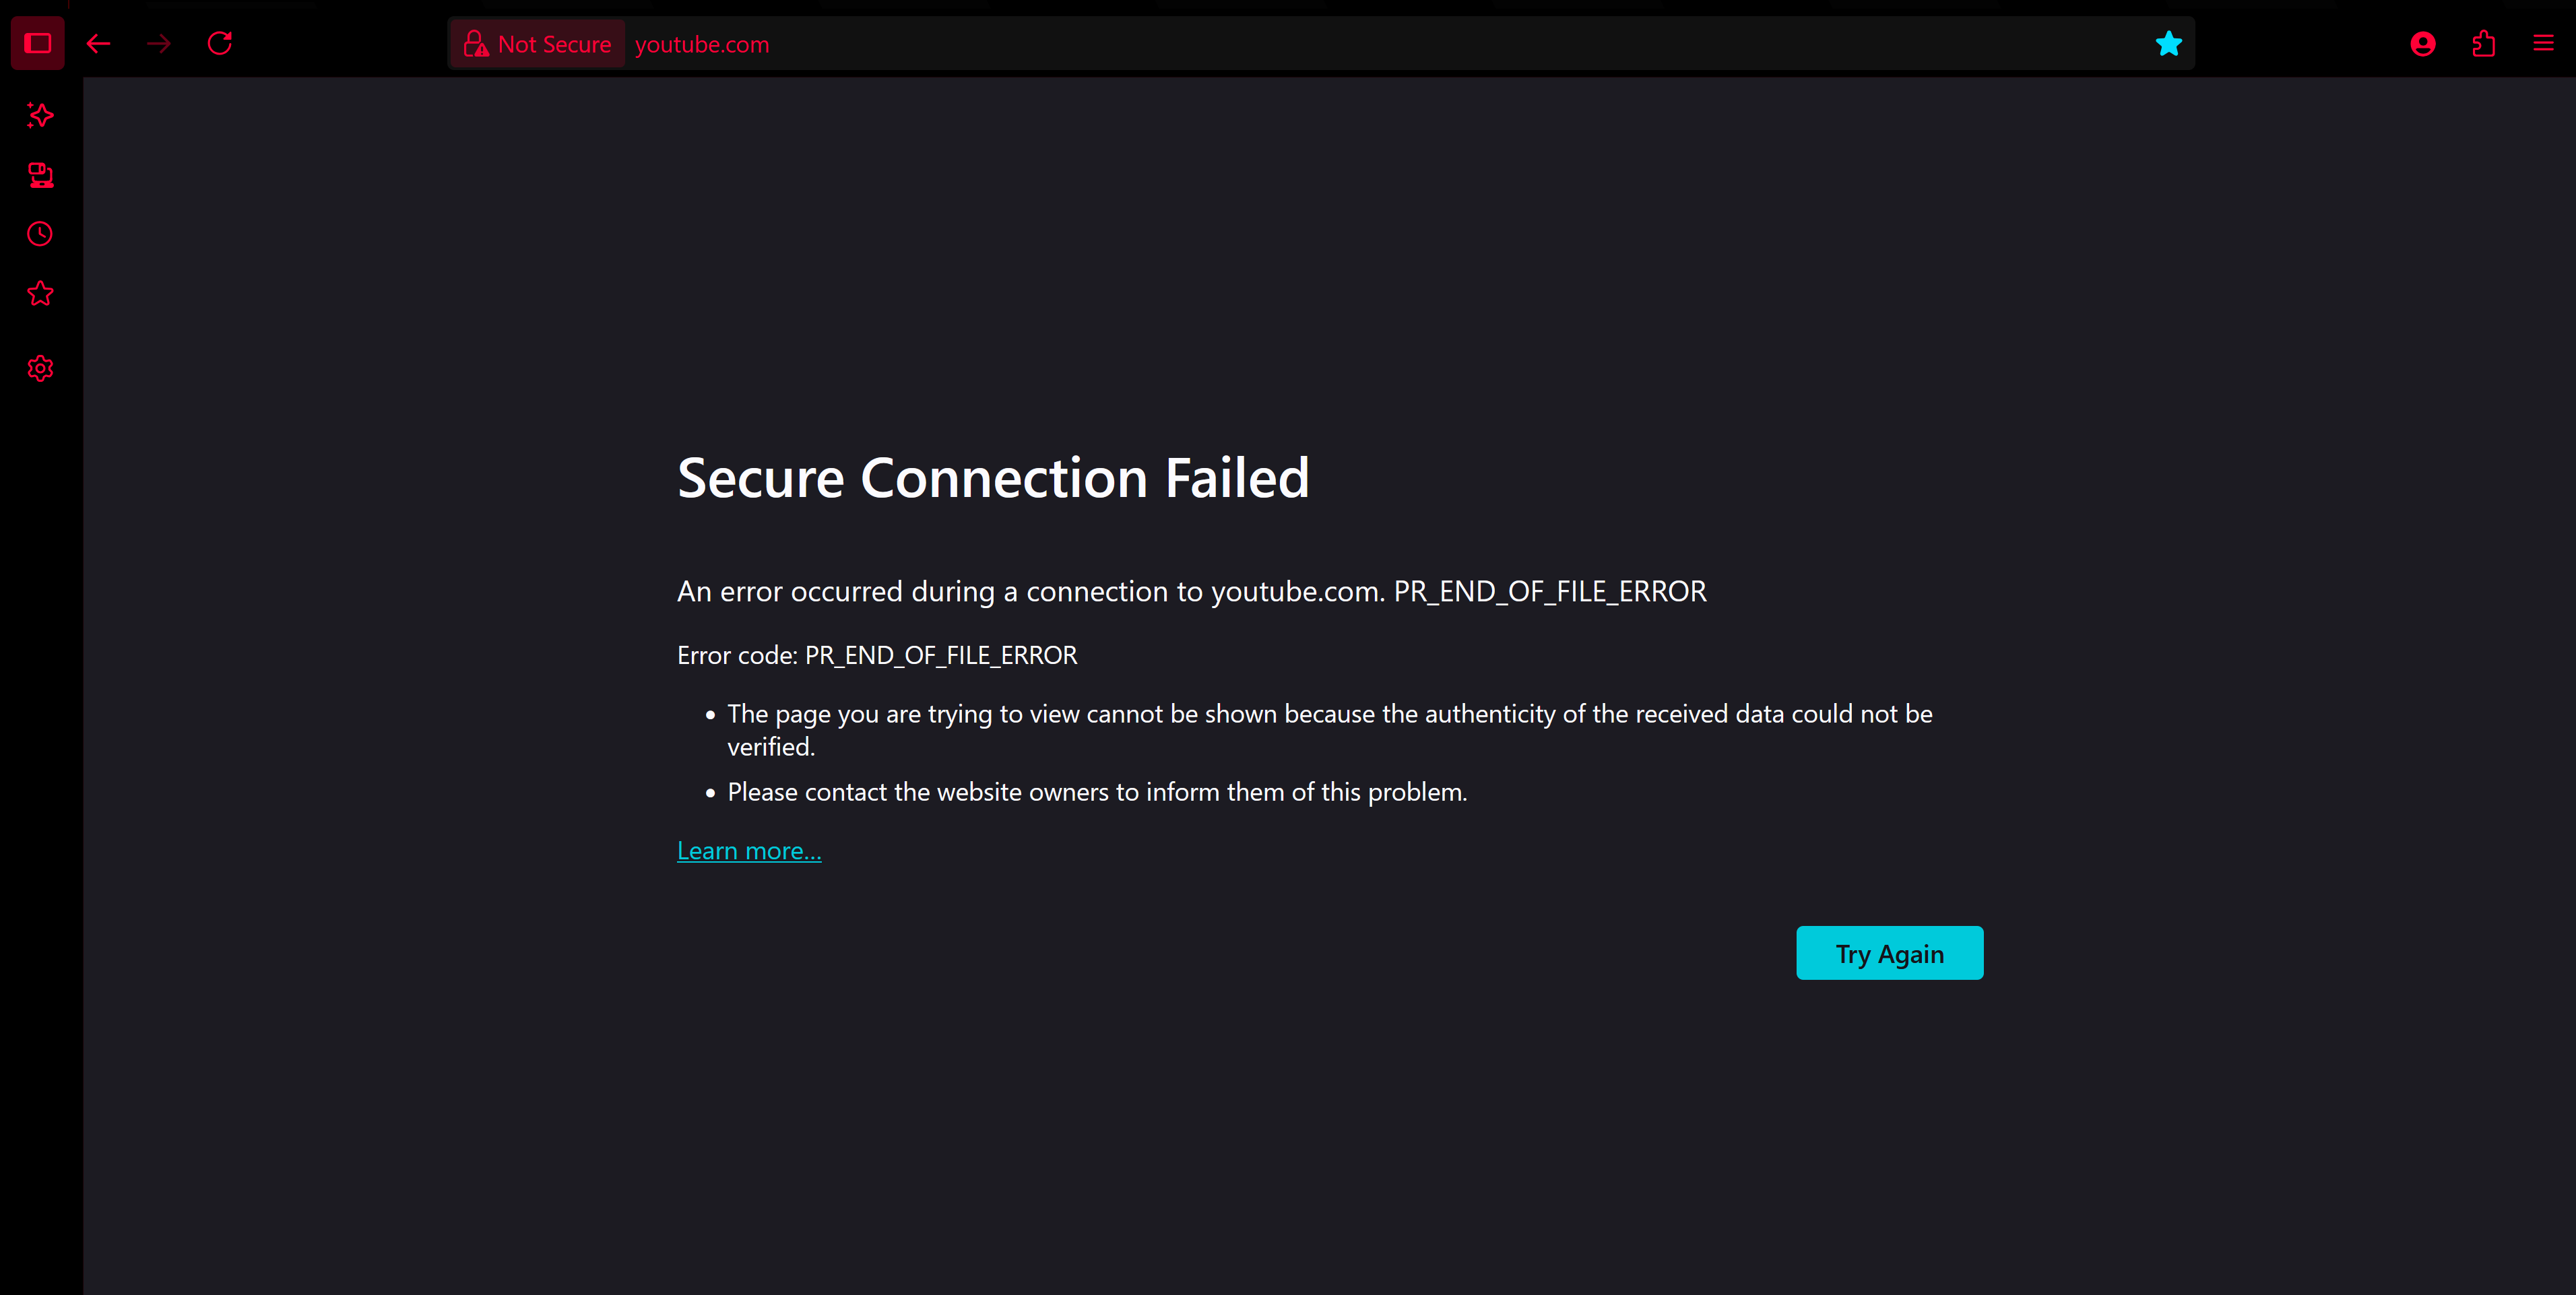Follow the Learn more link
The width and height of the screenshot is (2576, 1295).
(x=749, y=850)
